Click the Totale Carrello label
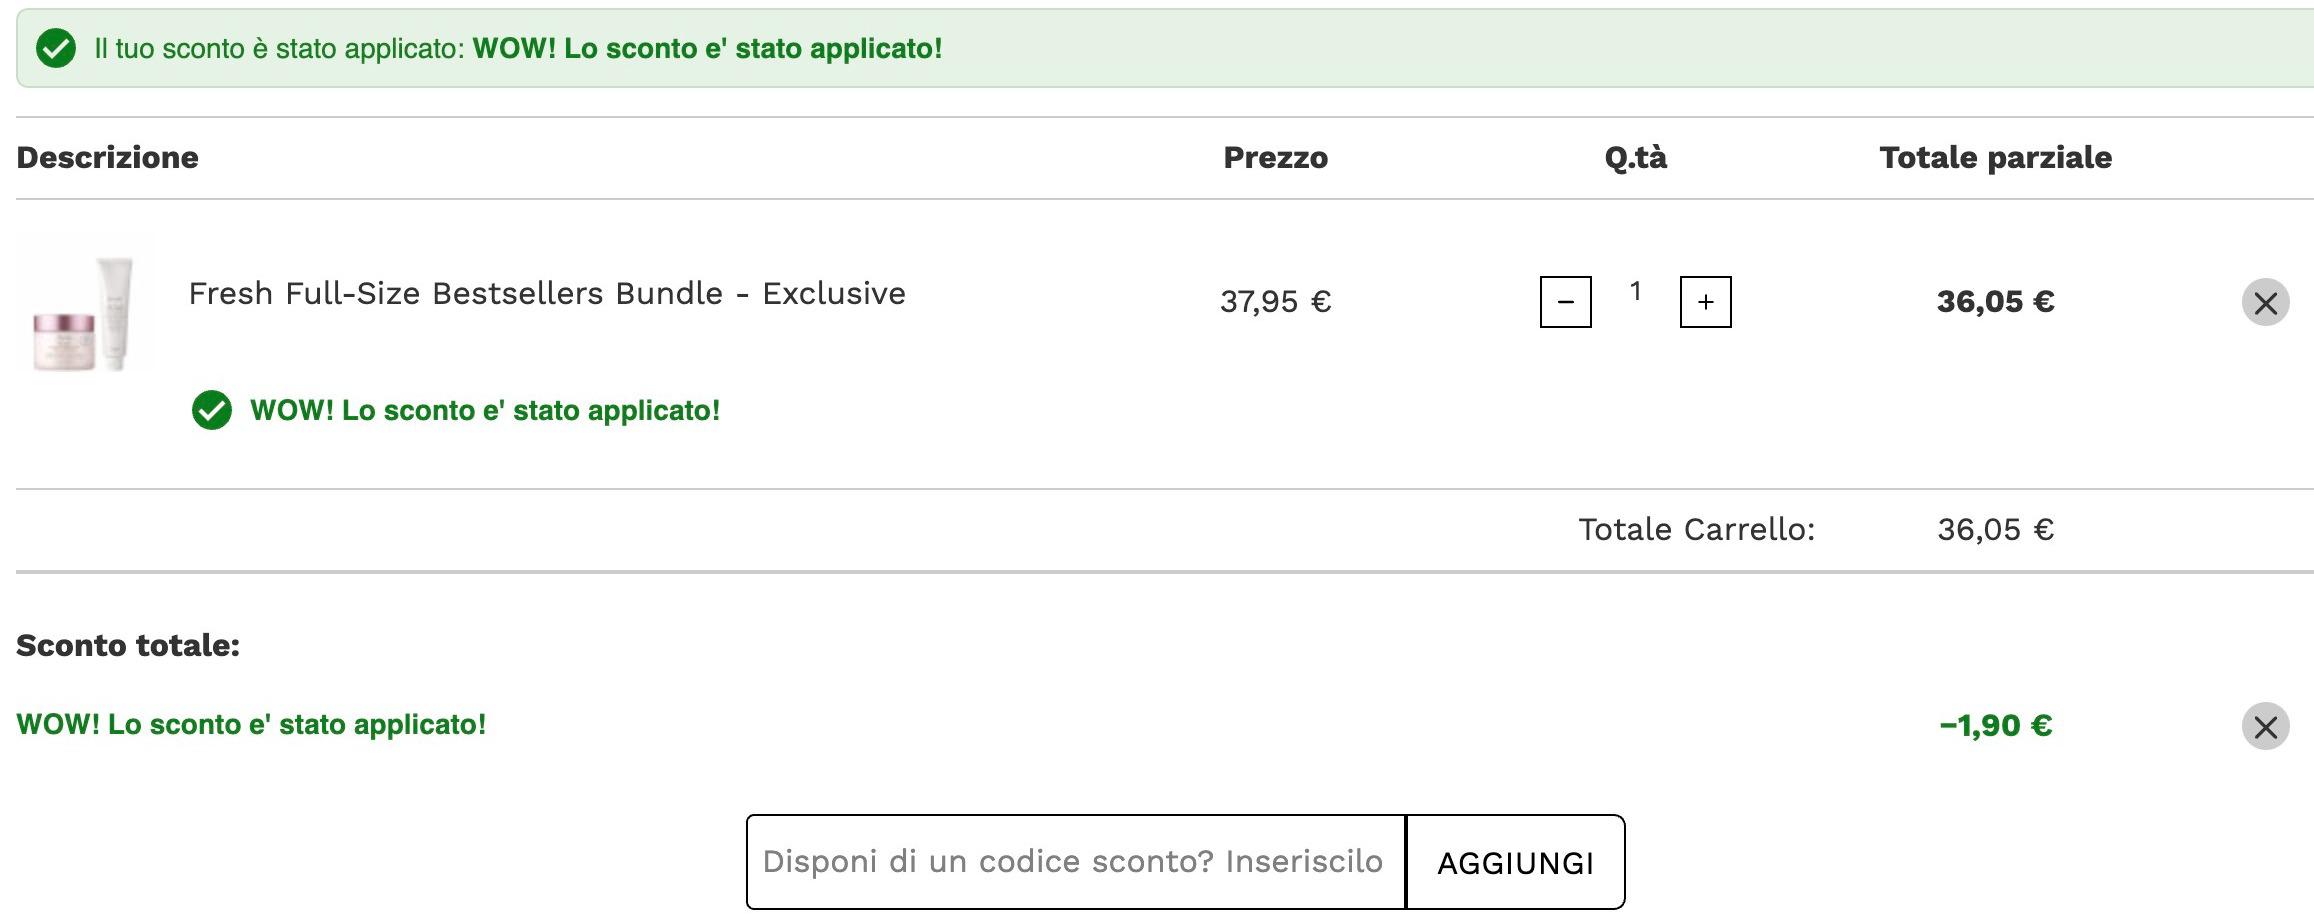Screen dimensions: 2314x922 [1696, 530]
